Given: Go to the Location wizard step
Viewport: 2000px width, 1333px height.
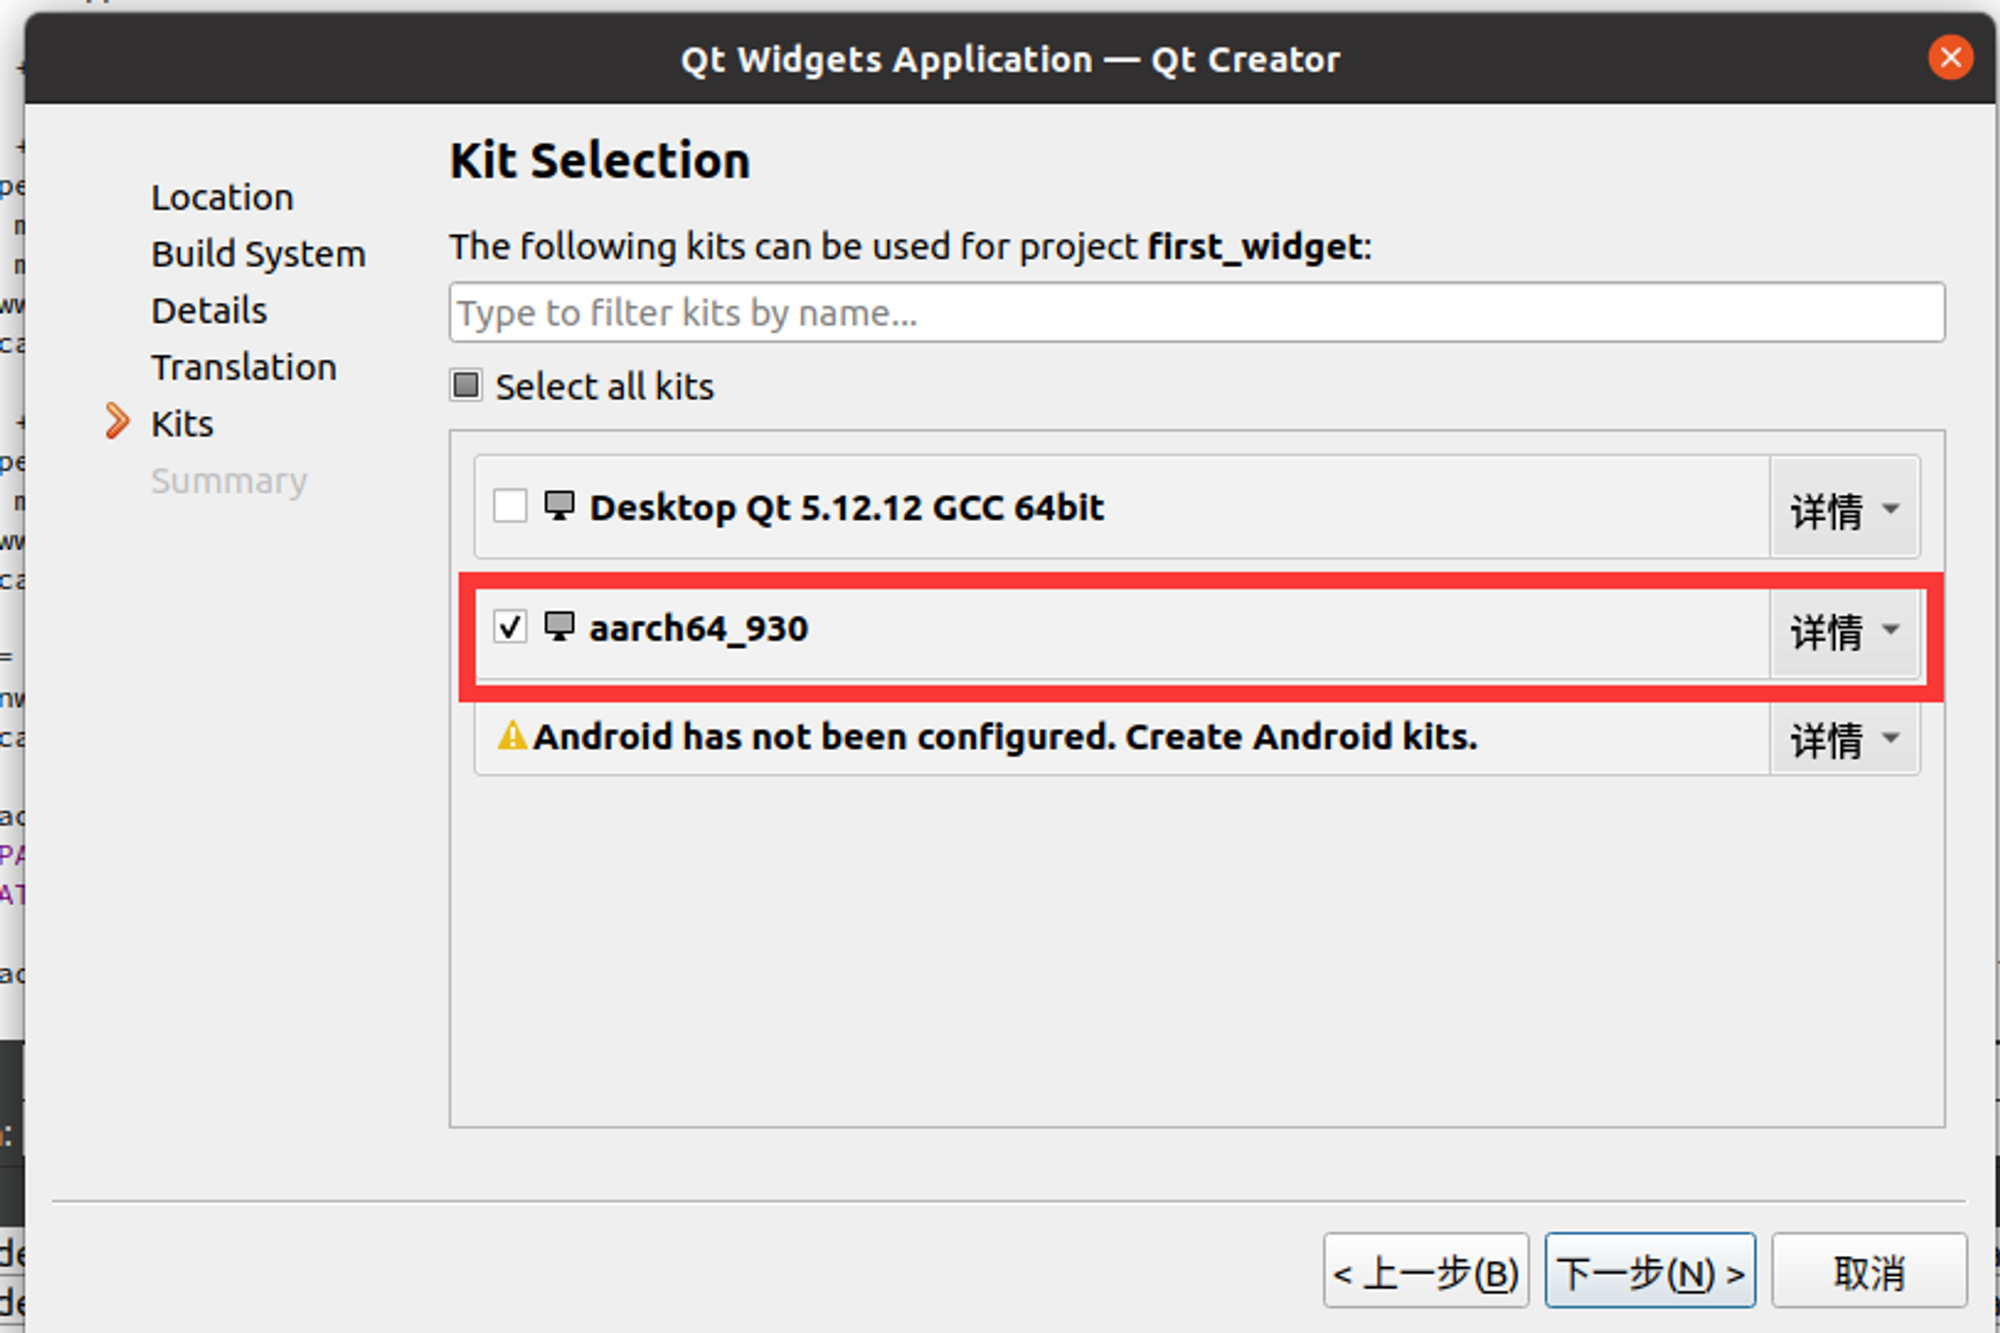Looking at the screenshot, I should coord(222,197).
